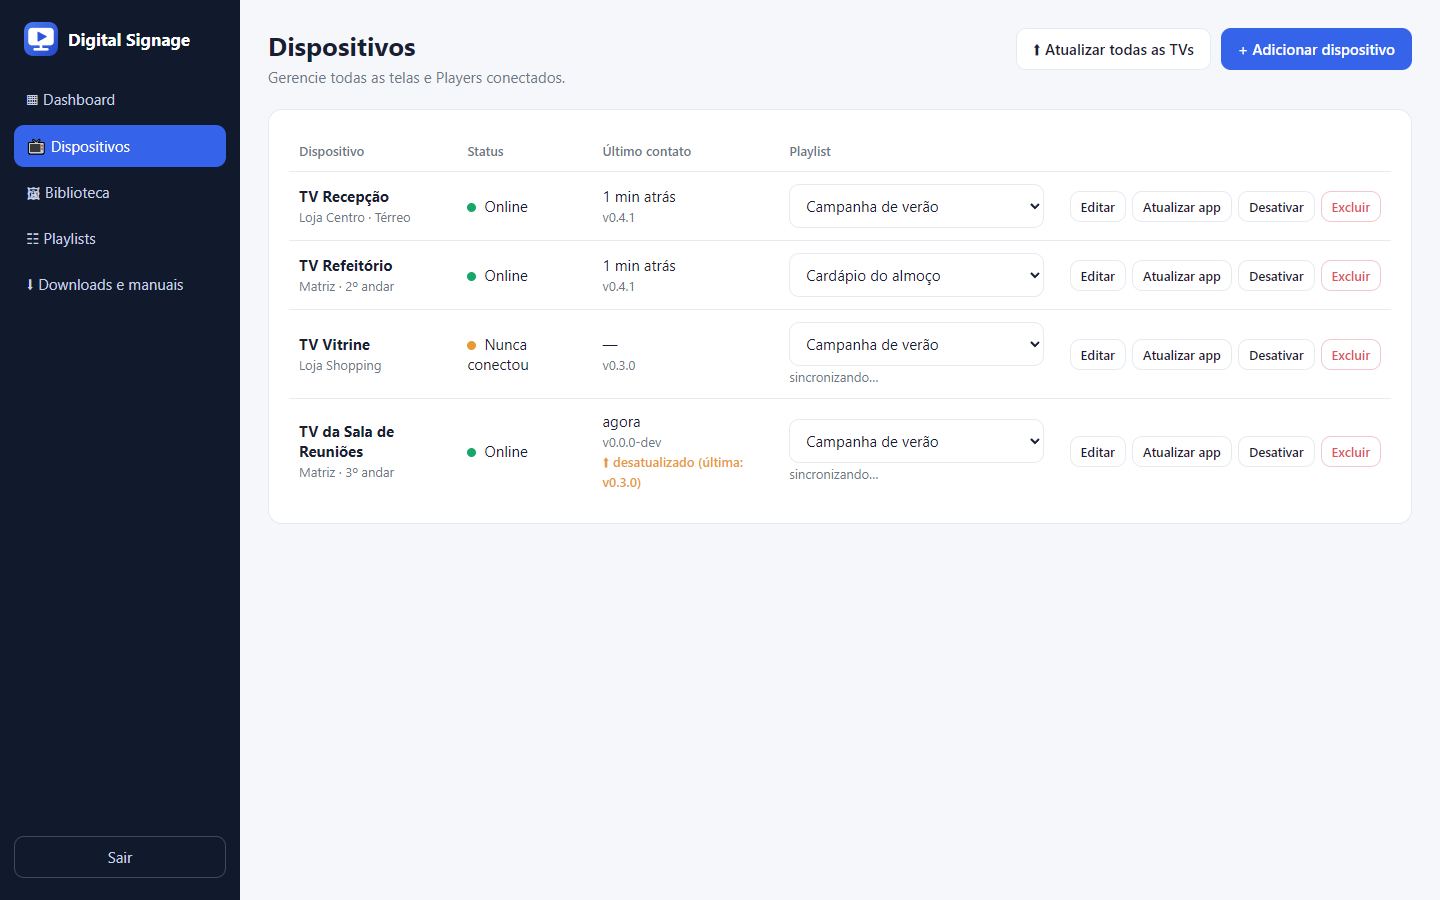The width and height of the screenshot is (1440, 900).
Task: Delete TV da Sala de Reuniões
Action: point(1351,452)
